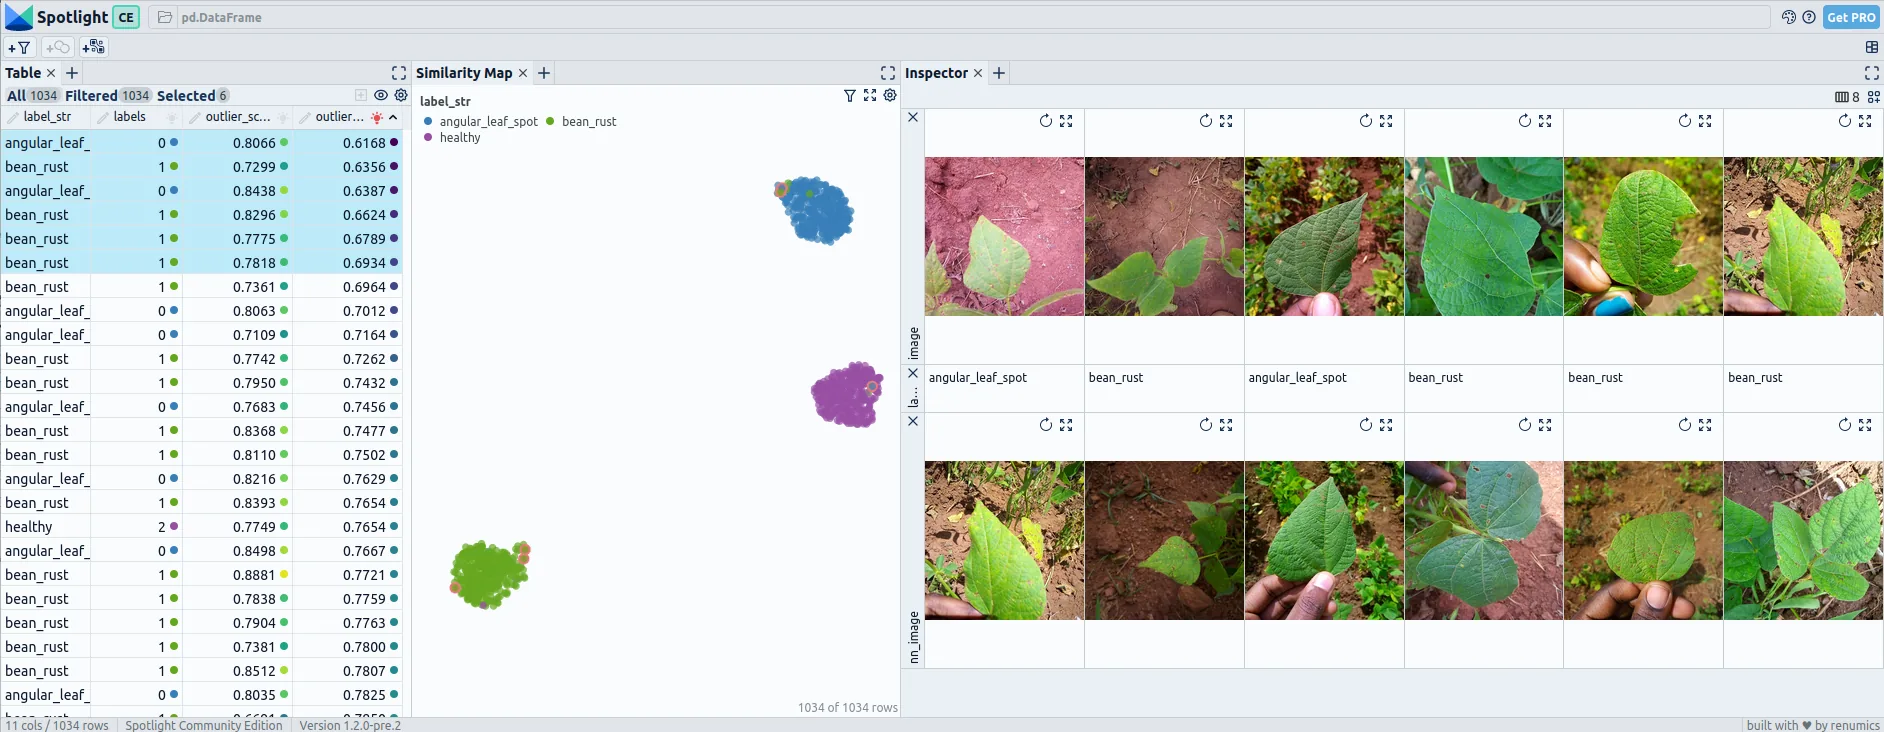The image size is (1884, 732).
Task: Add a view to the Inspector
Action: click(x=999, y=73)
